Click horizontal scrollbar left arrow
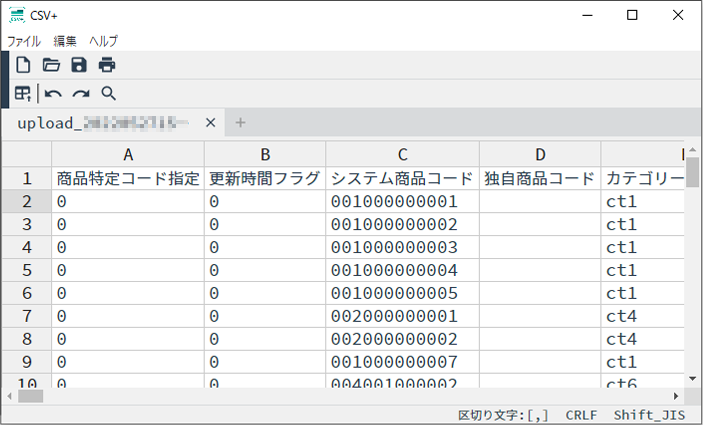 9,396
